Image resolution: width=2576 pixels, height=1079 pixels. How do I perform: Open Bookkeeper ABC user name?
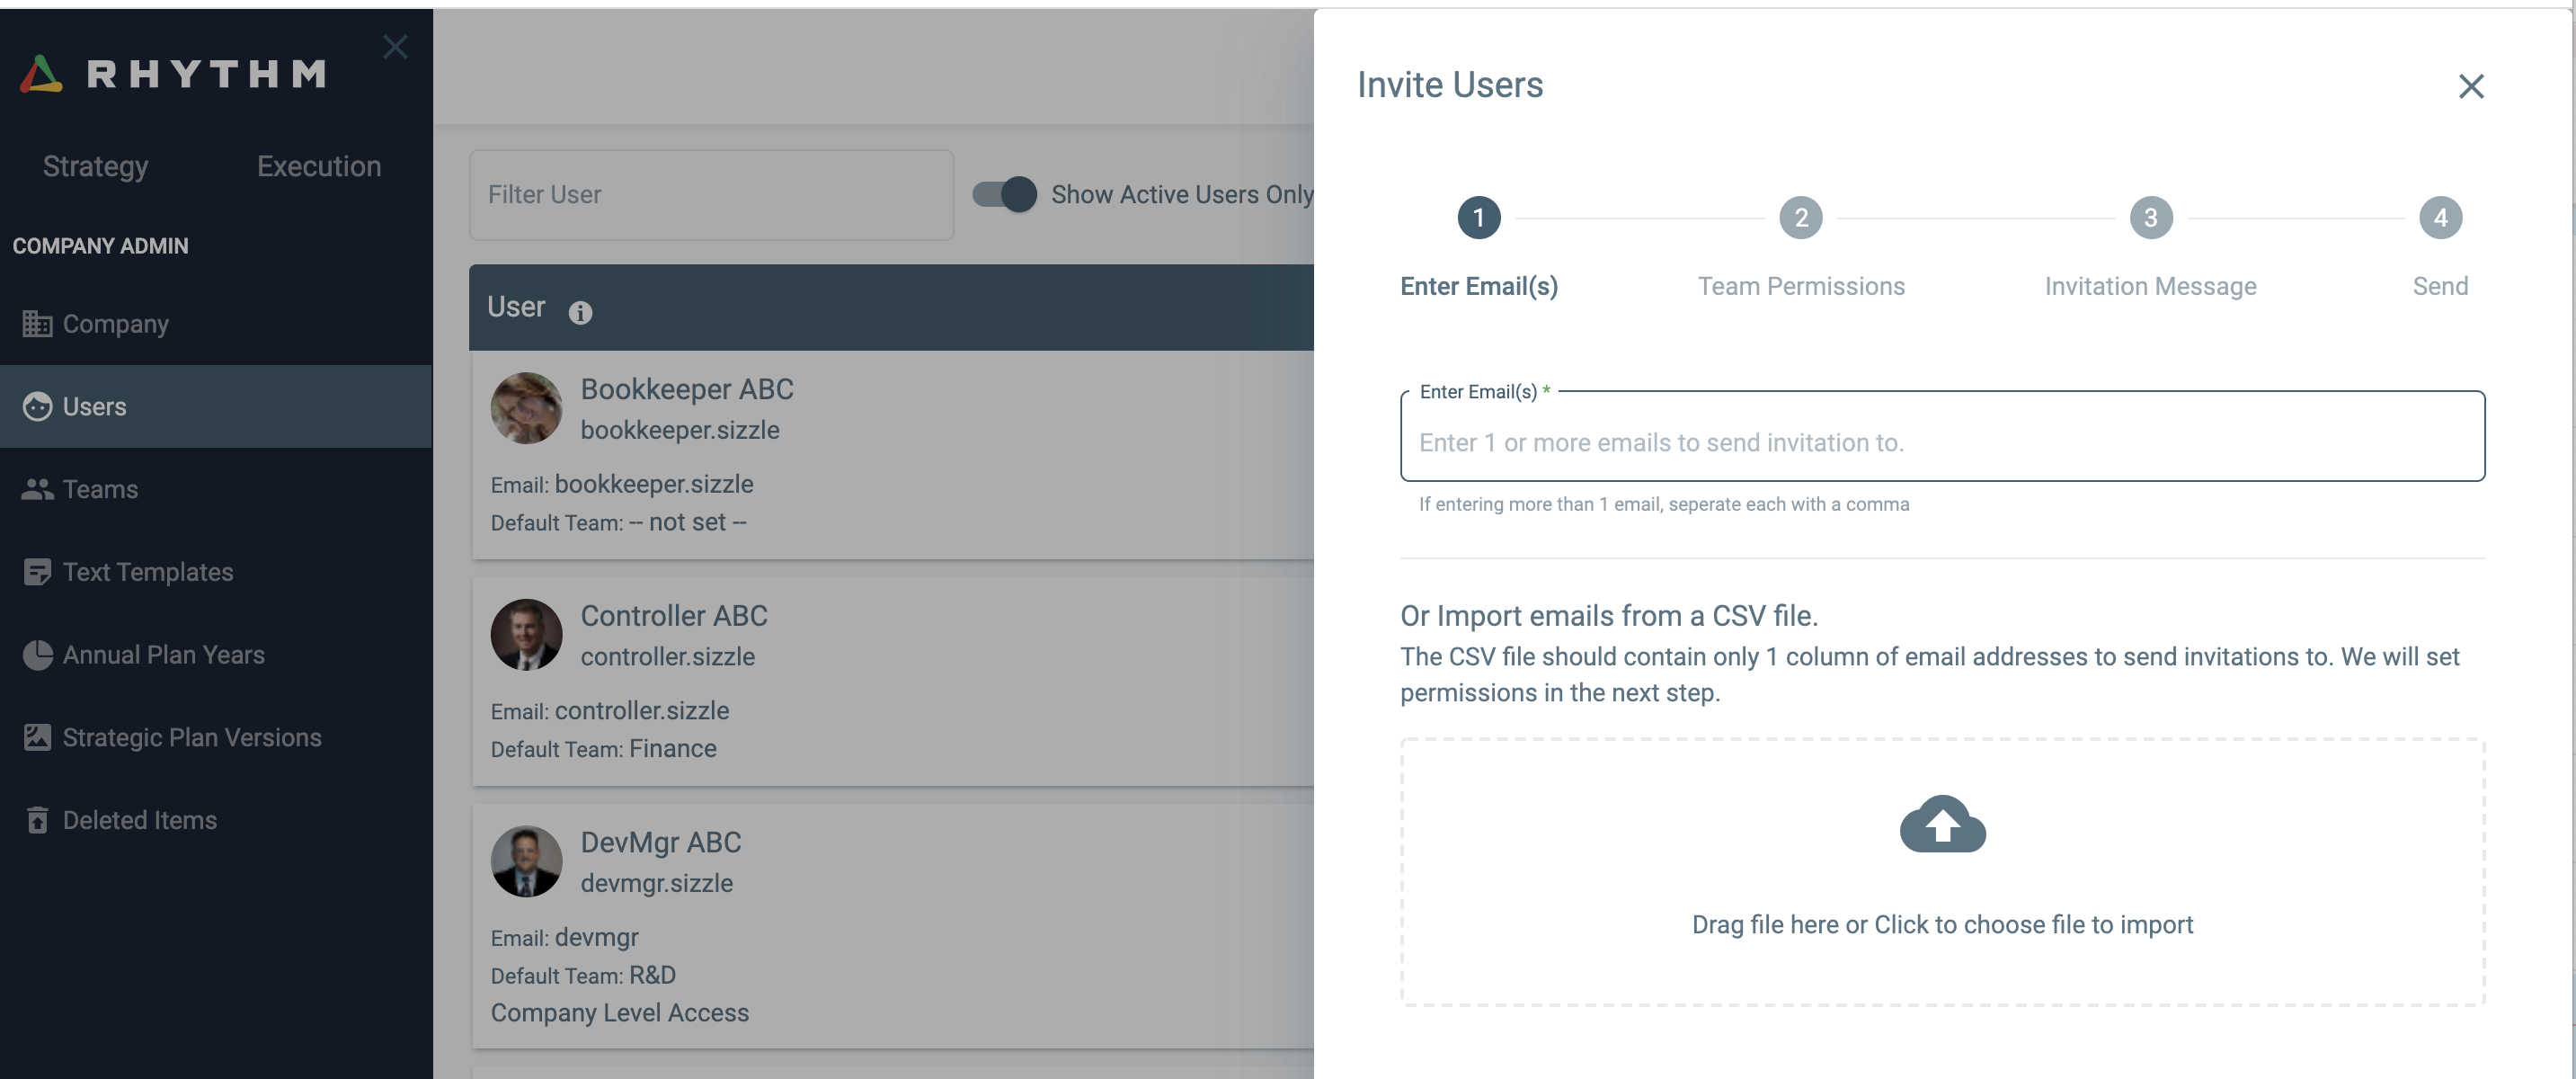687,389
